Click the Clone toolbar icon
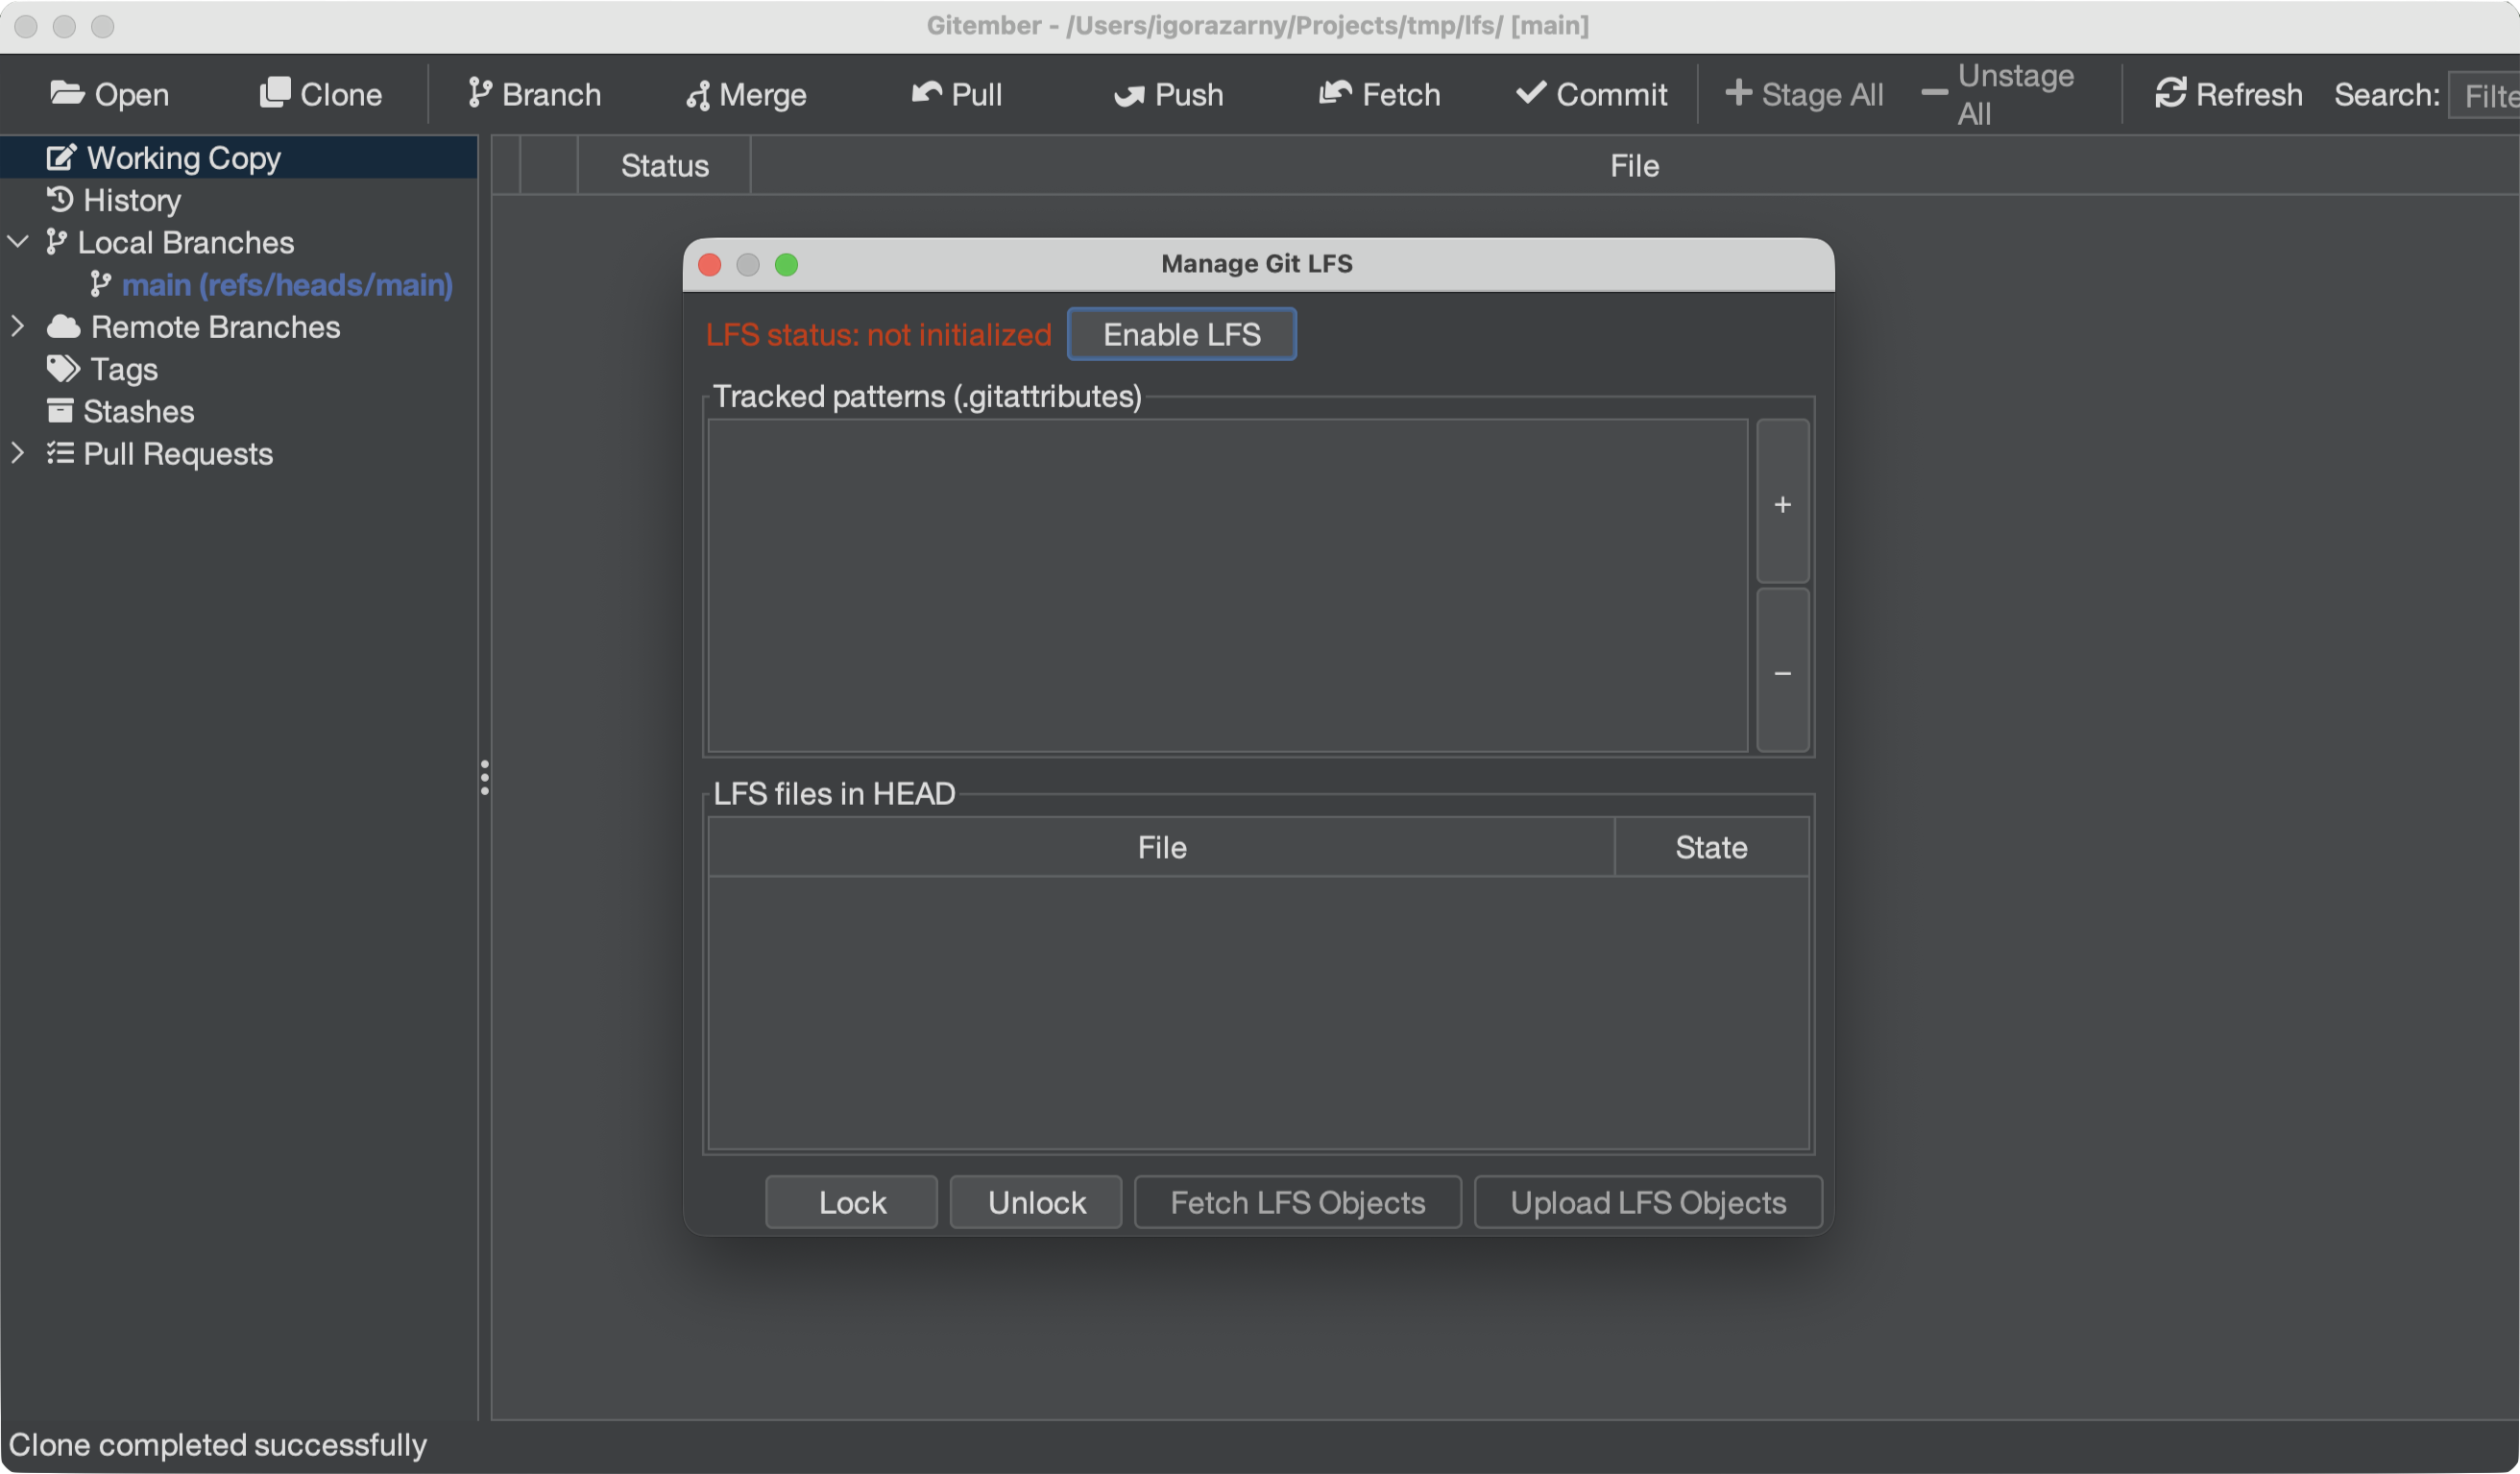The height and width of the screenshot is (1474, 2520). 275,93
